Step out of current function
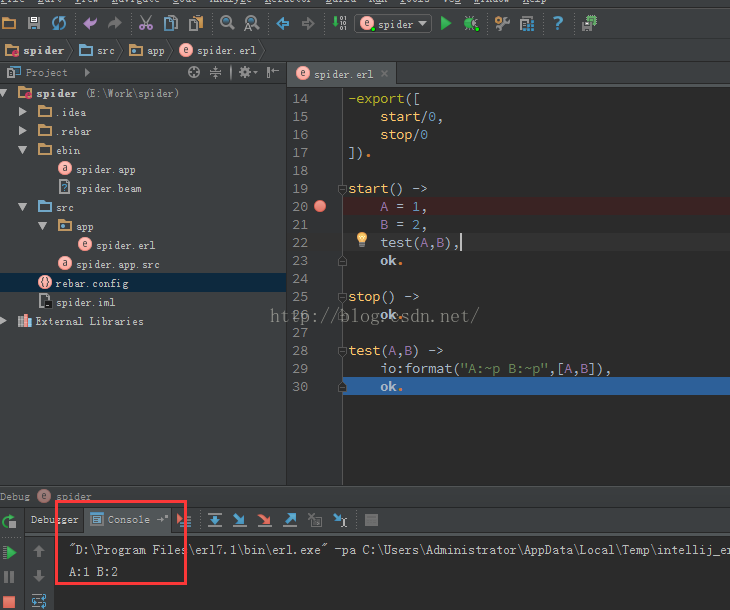Screen dimensions: 730x610 coord(290,520)
